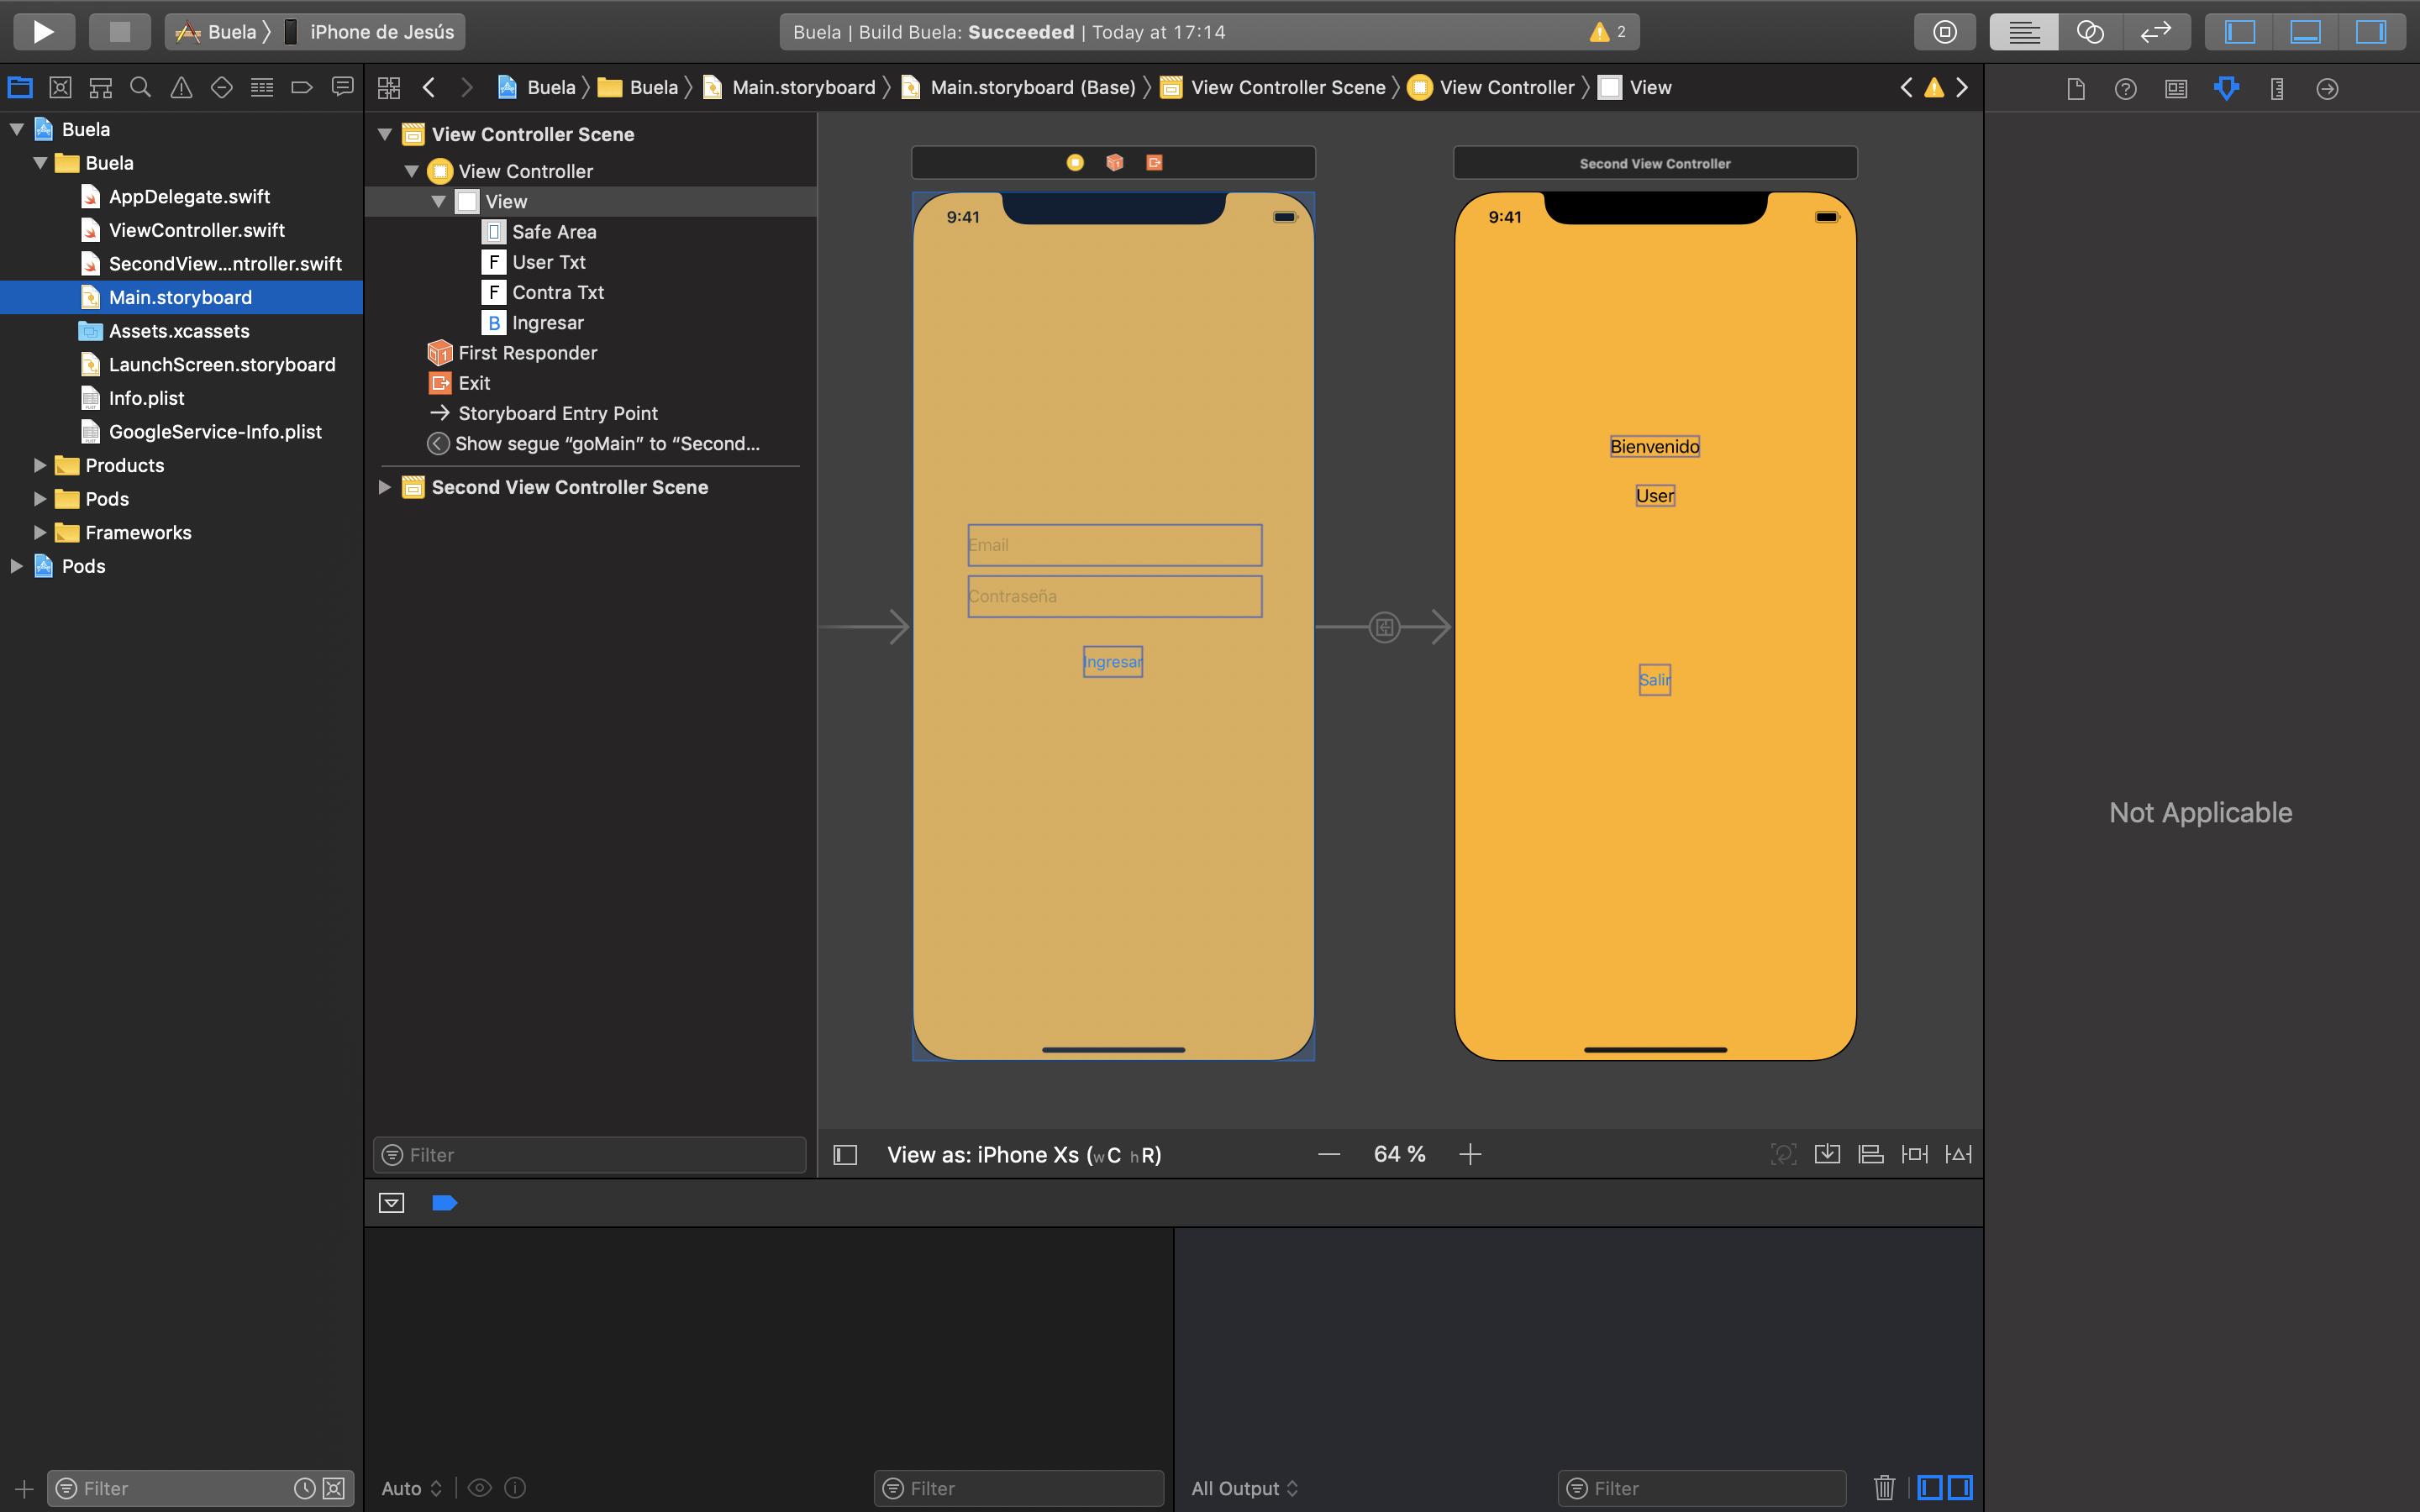Collapse the View Controller Scene outline
Screen dimensions: 2420x1512
coord(384,134)
